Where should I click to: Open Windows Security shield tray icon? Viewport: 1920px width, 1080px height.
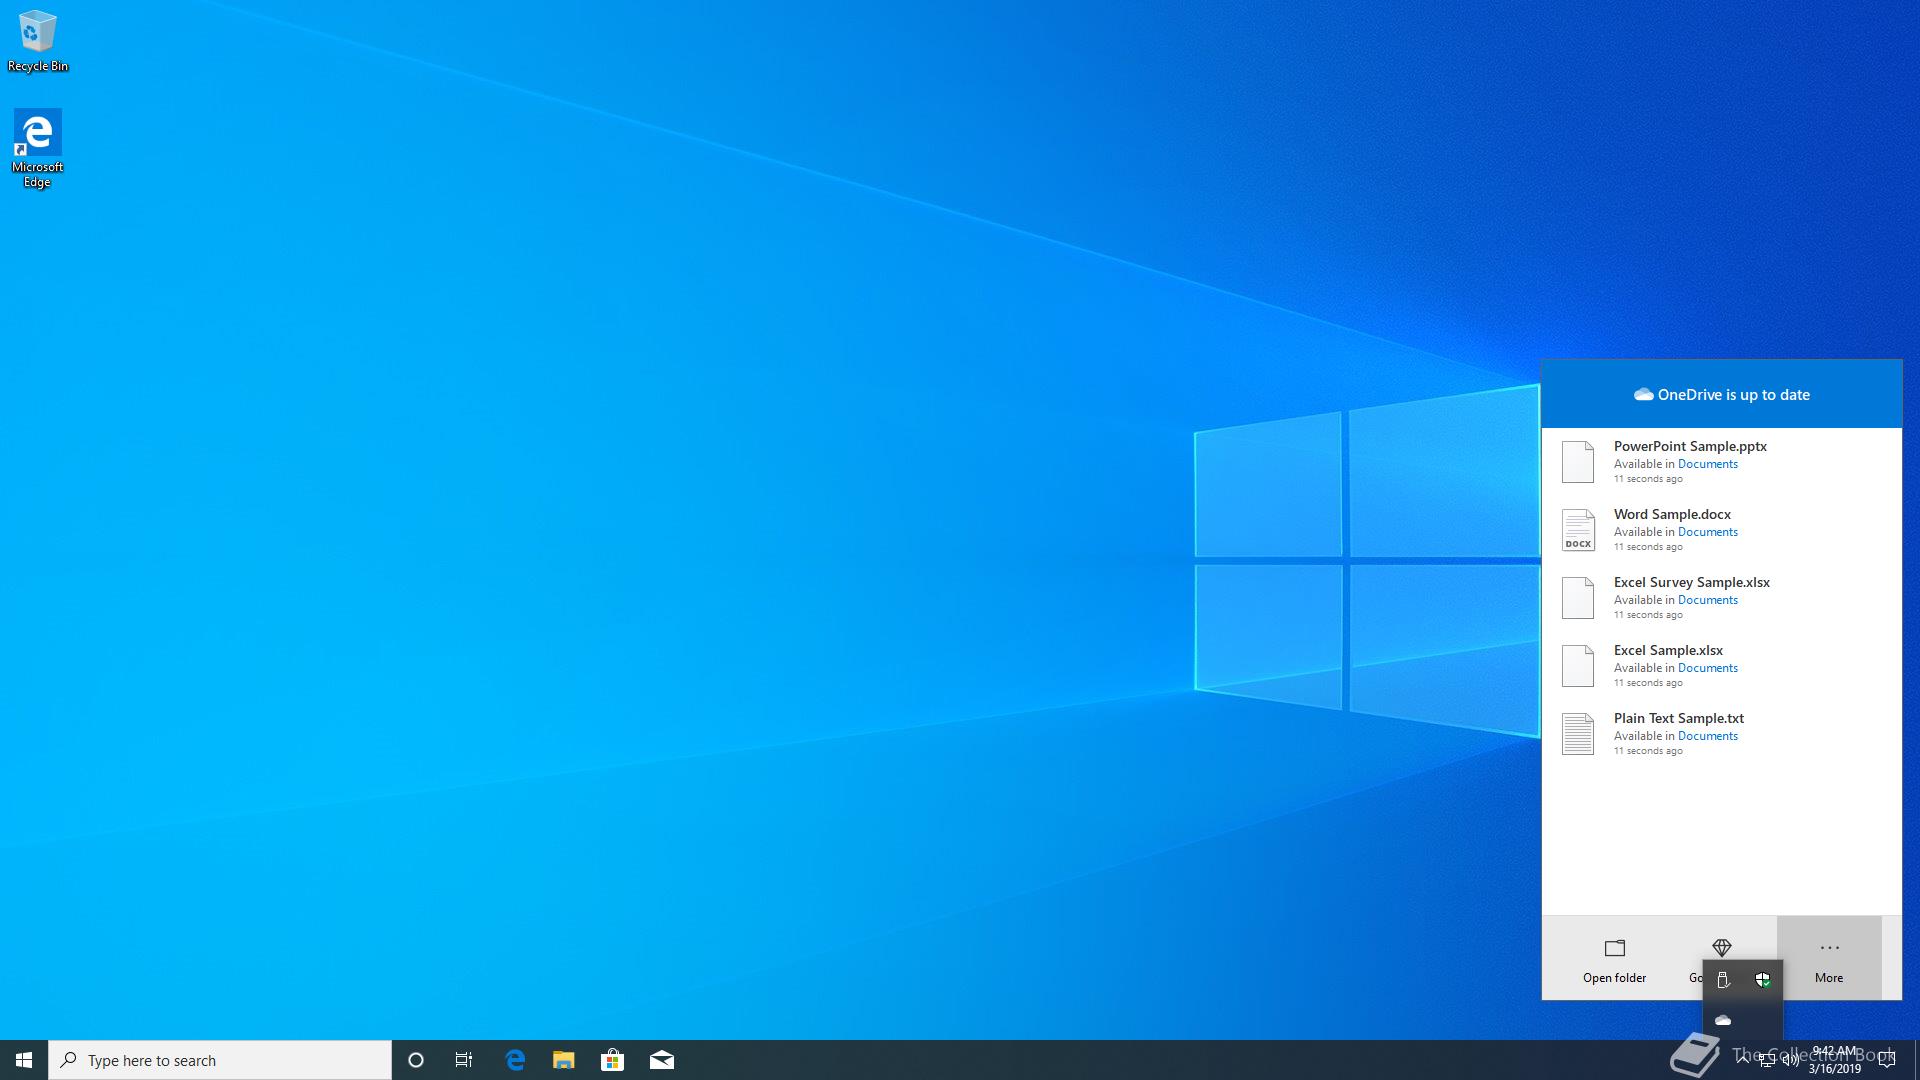click(1763, 980)
